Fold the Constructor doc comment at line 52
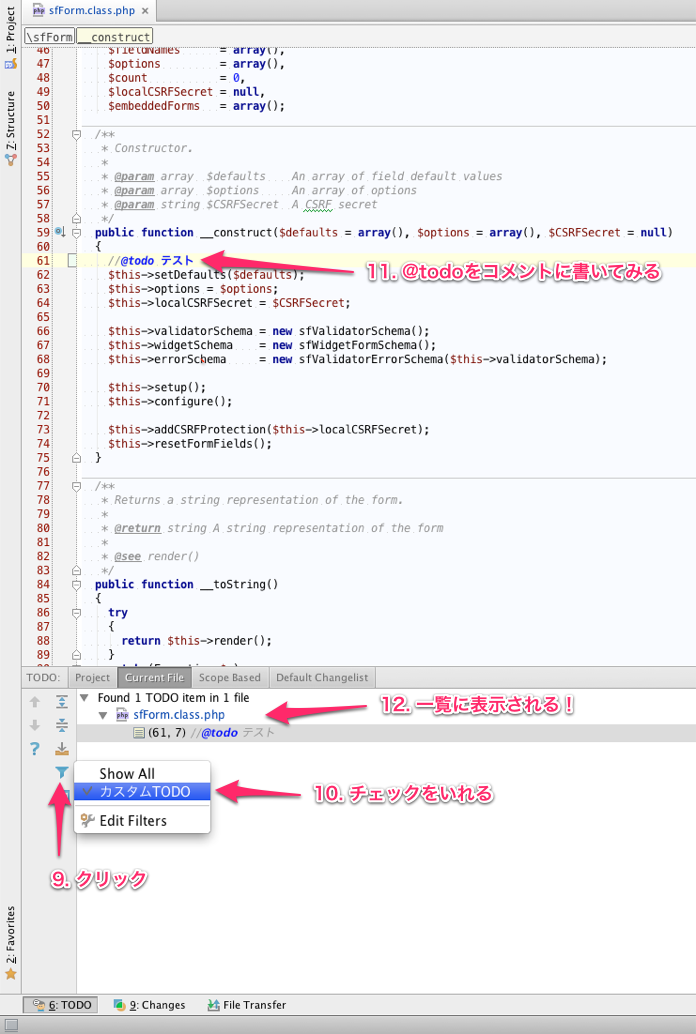 point(76,134)
